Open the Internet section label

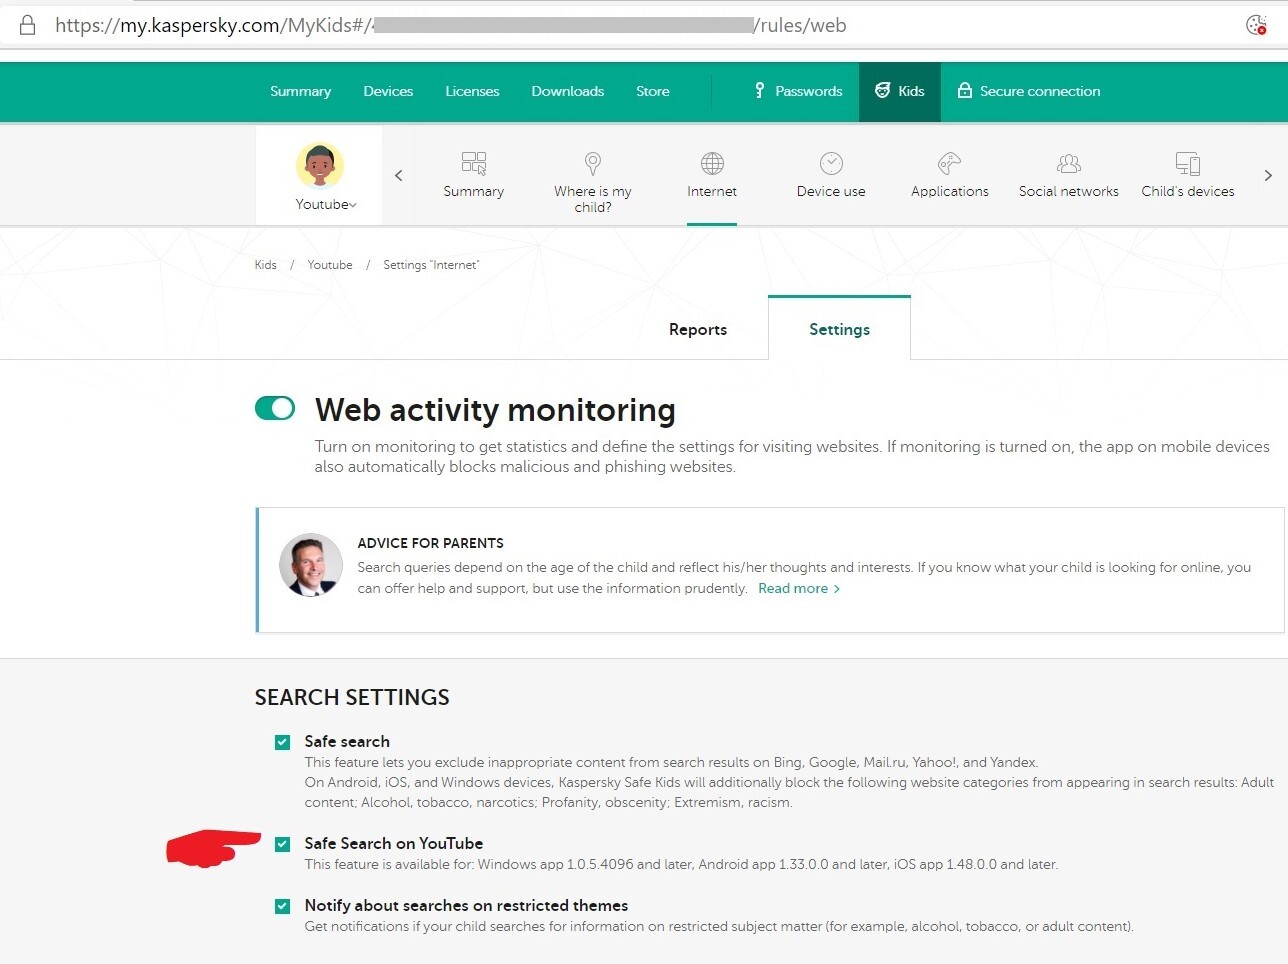coord(712,191)
